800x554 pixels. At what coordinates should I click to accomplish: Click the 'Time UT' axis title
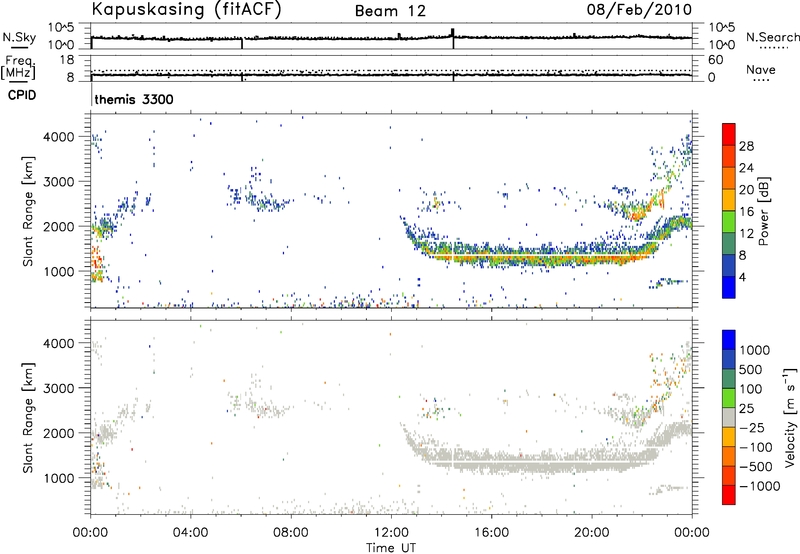(391, 548)
